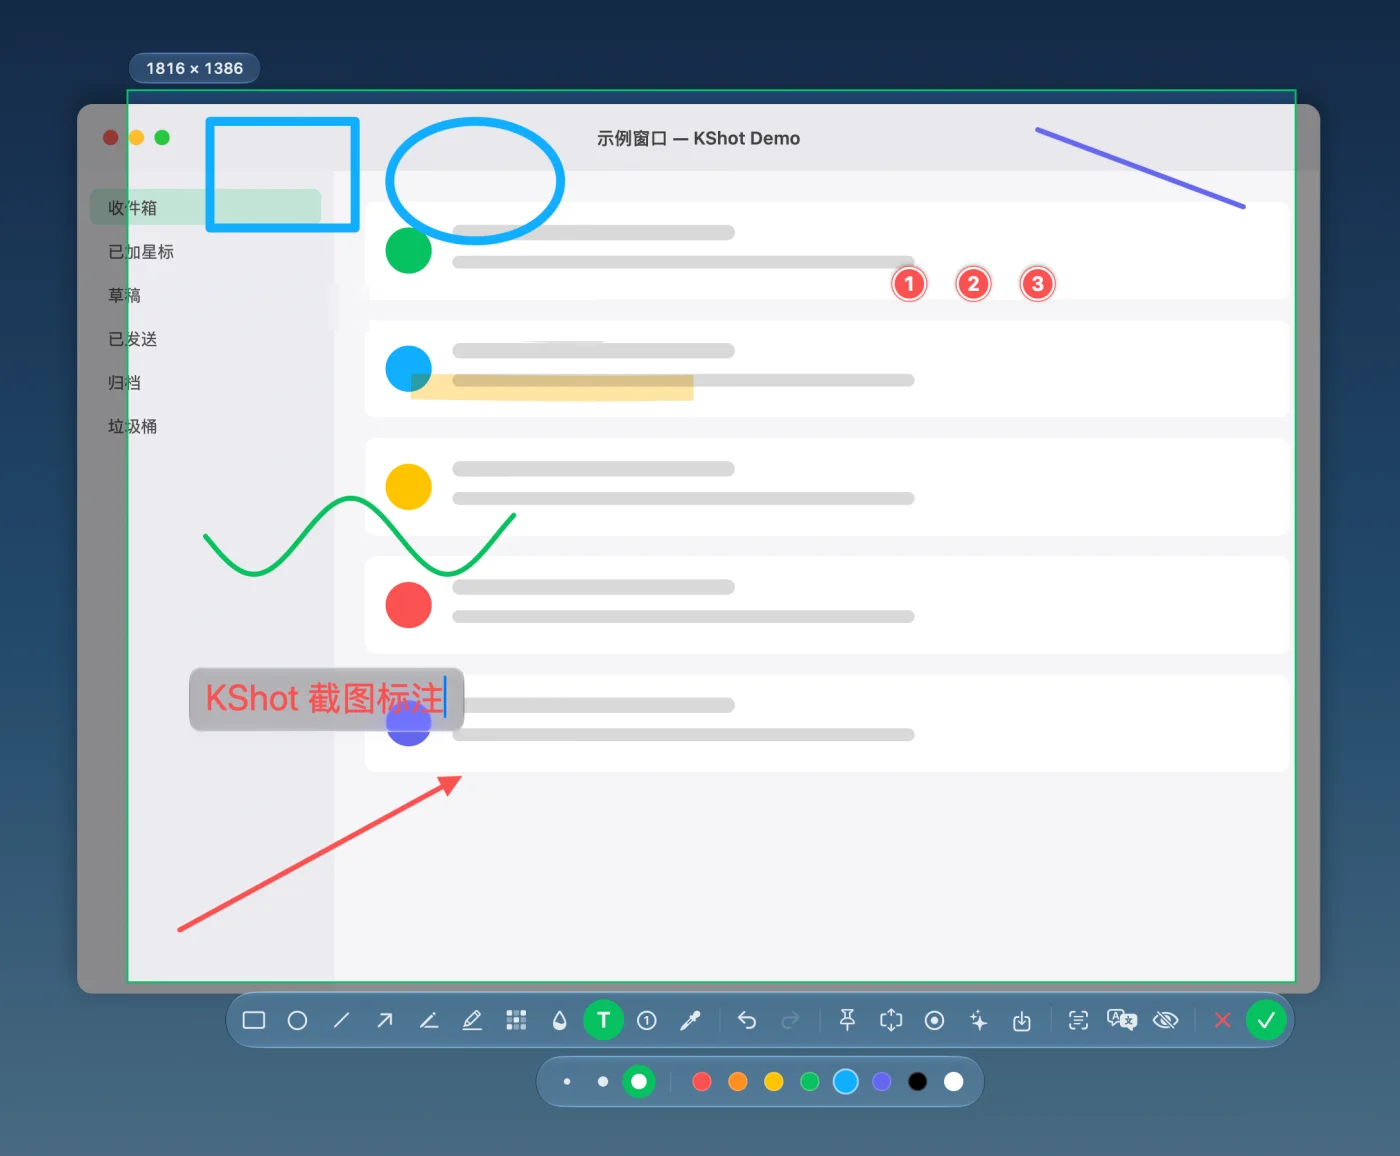Select the smallest stroke size dot
Viewport: 1400px width, 1156px height.
pyautogui.click(x=567, y=1081)
